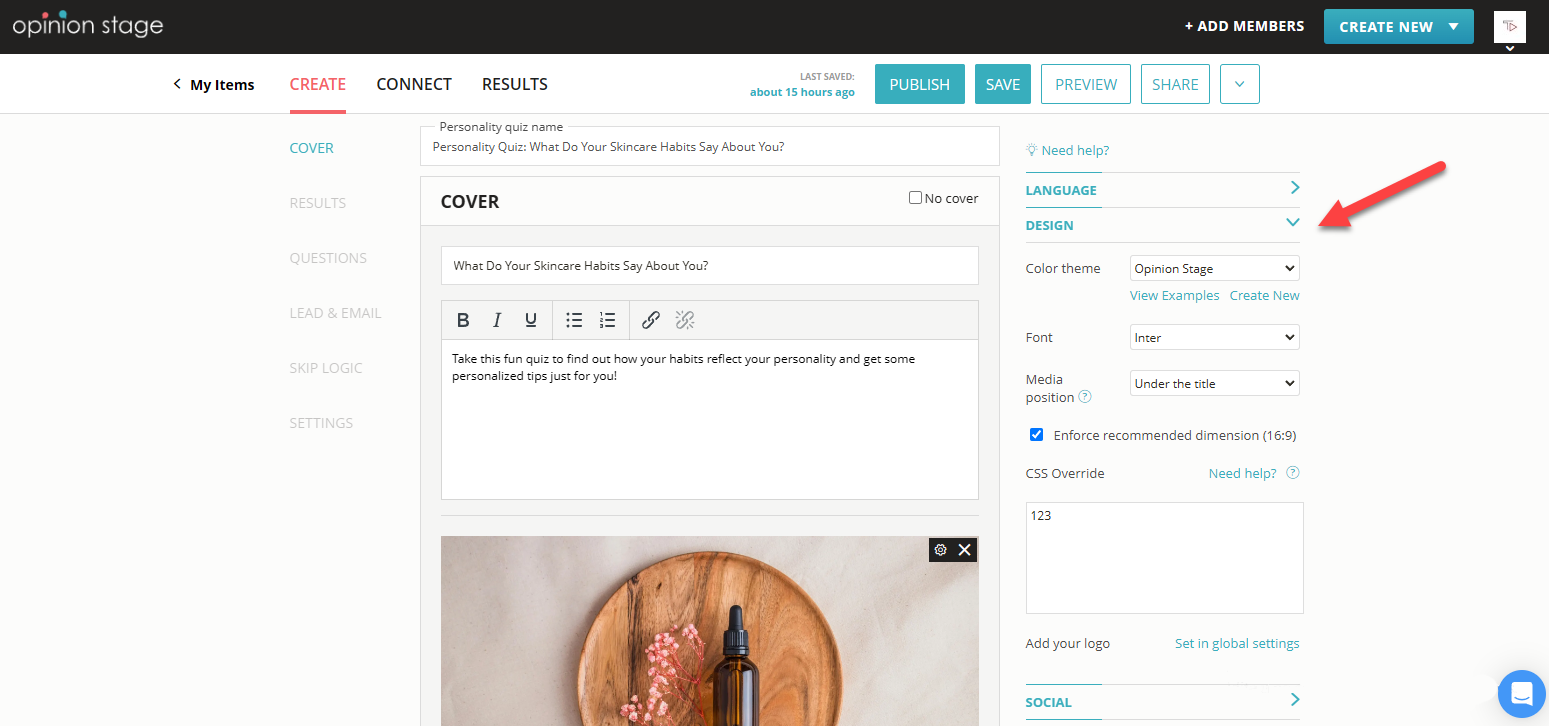Disable Enforce recommended dimension (16:9)
This screenshot has height=726, width=1549.
tap(1036, 434)
